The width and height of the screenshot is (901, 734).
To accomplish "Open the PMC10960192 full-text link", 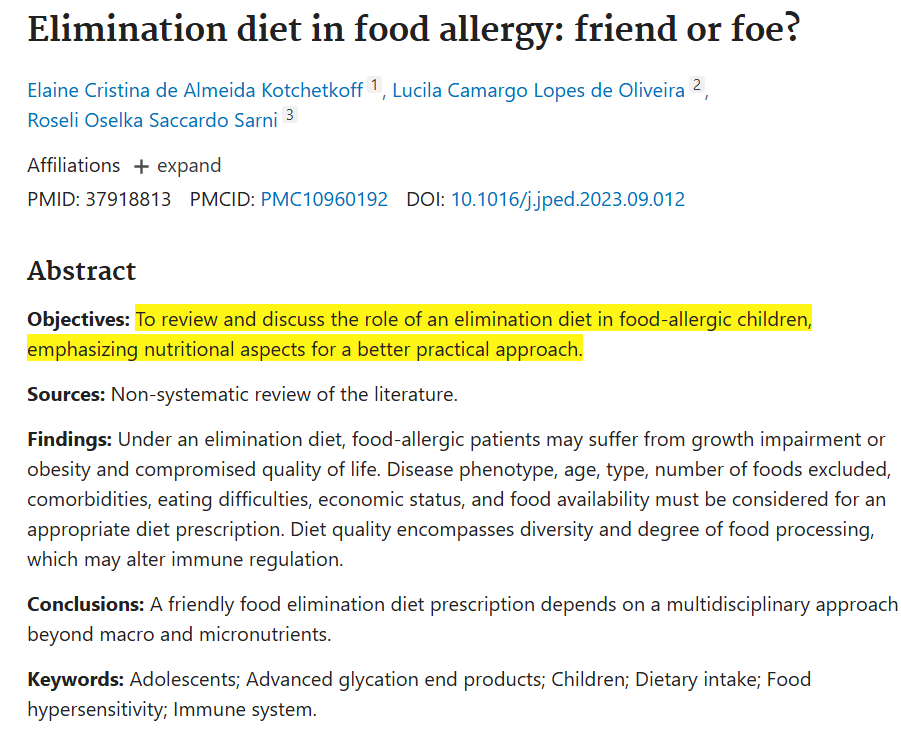I will (324, 199).
